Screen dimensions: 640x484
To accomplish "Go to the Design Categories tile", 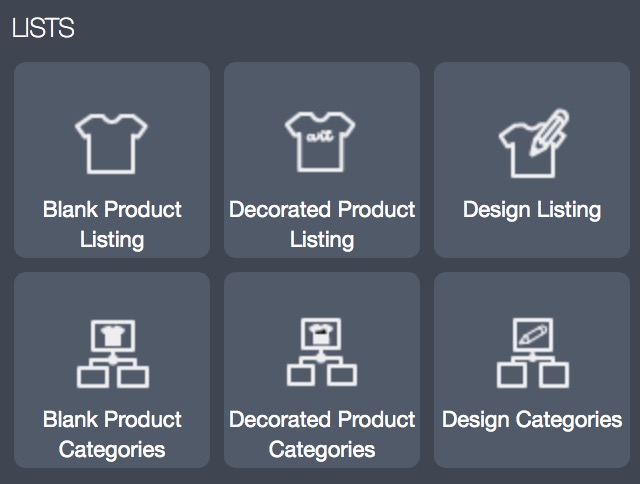I will click(x=532, y=370).
